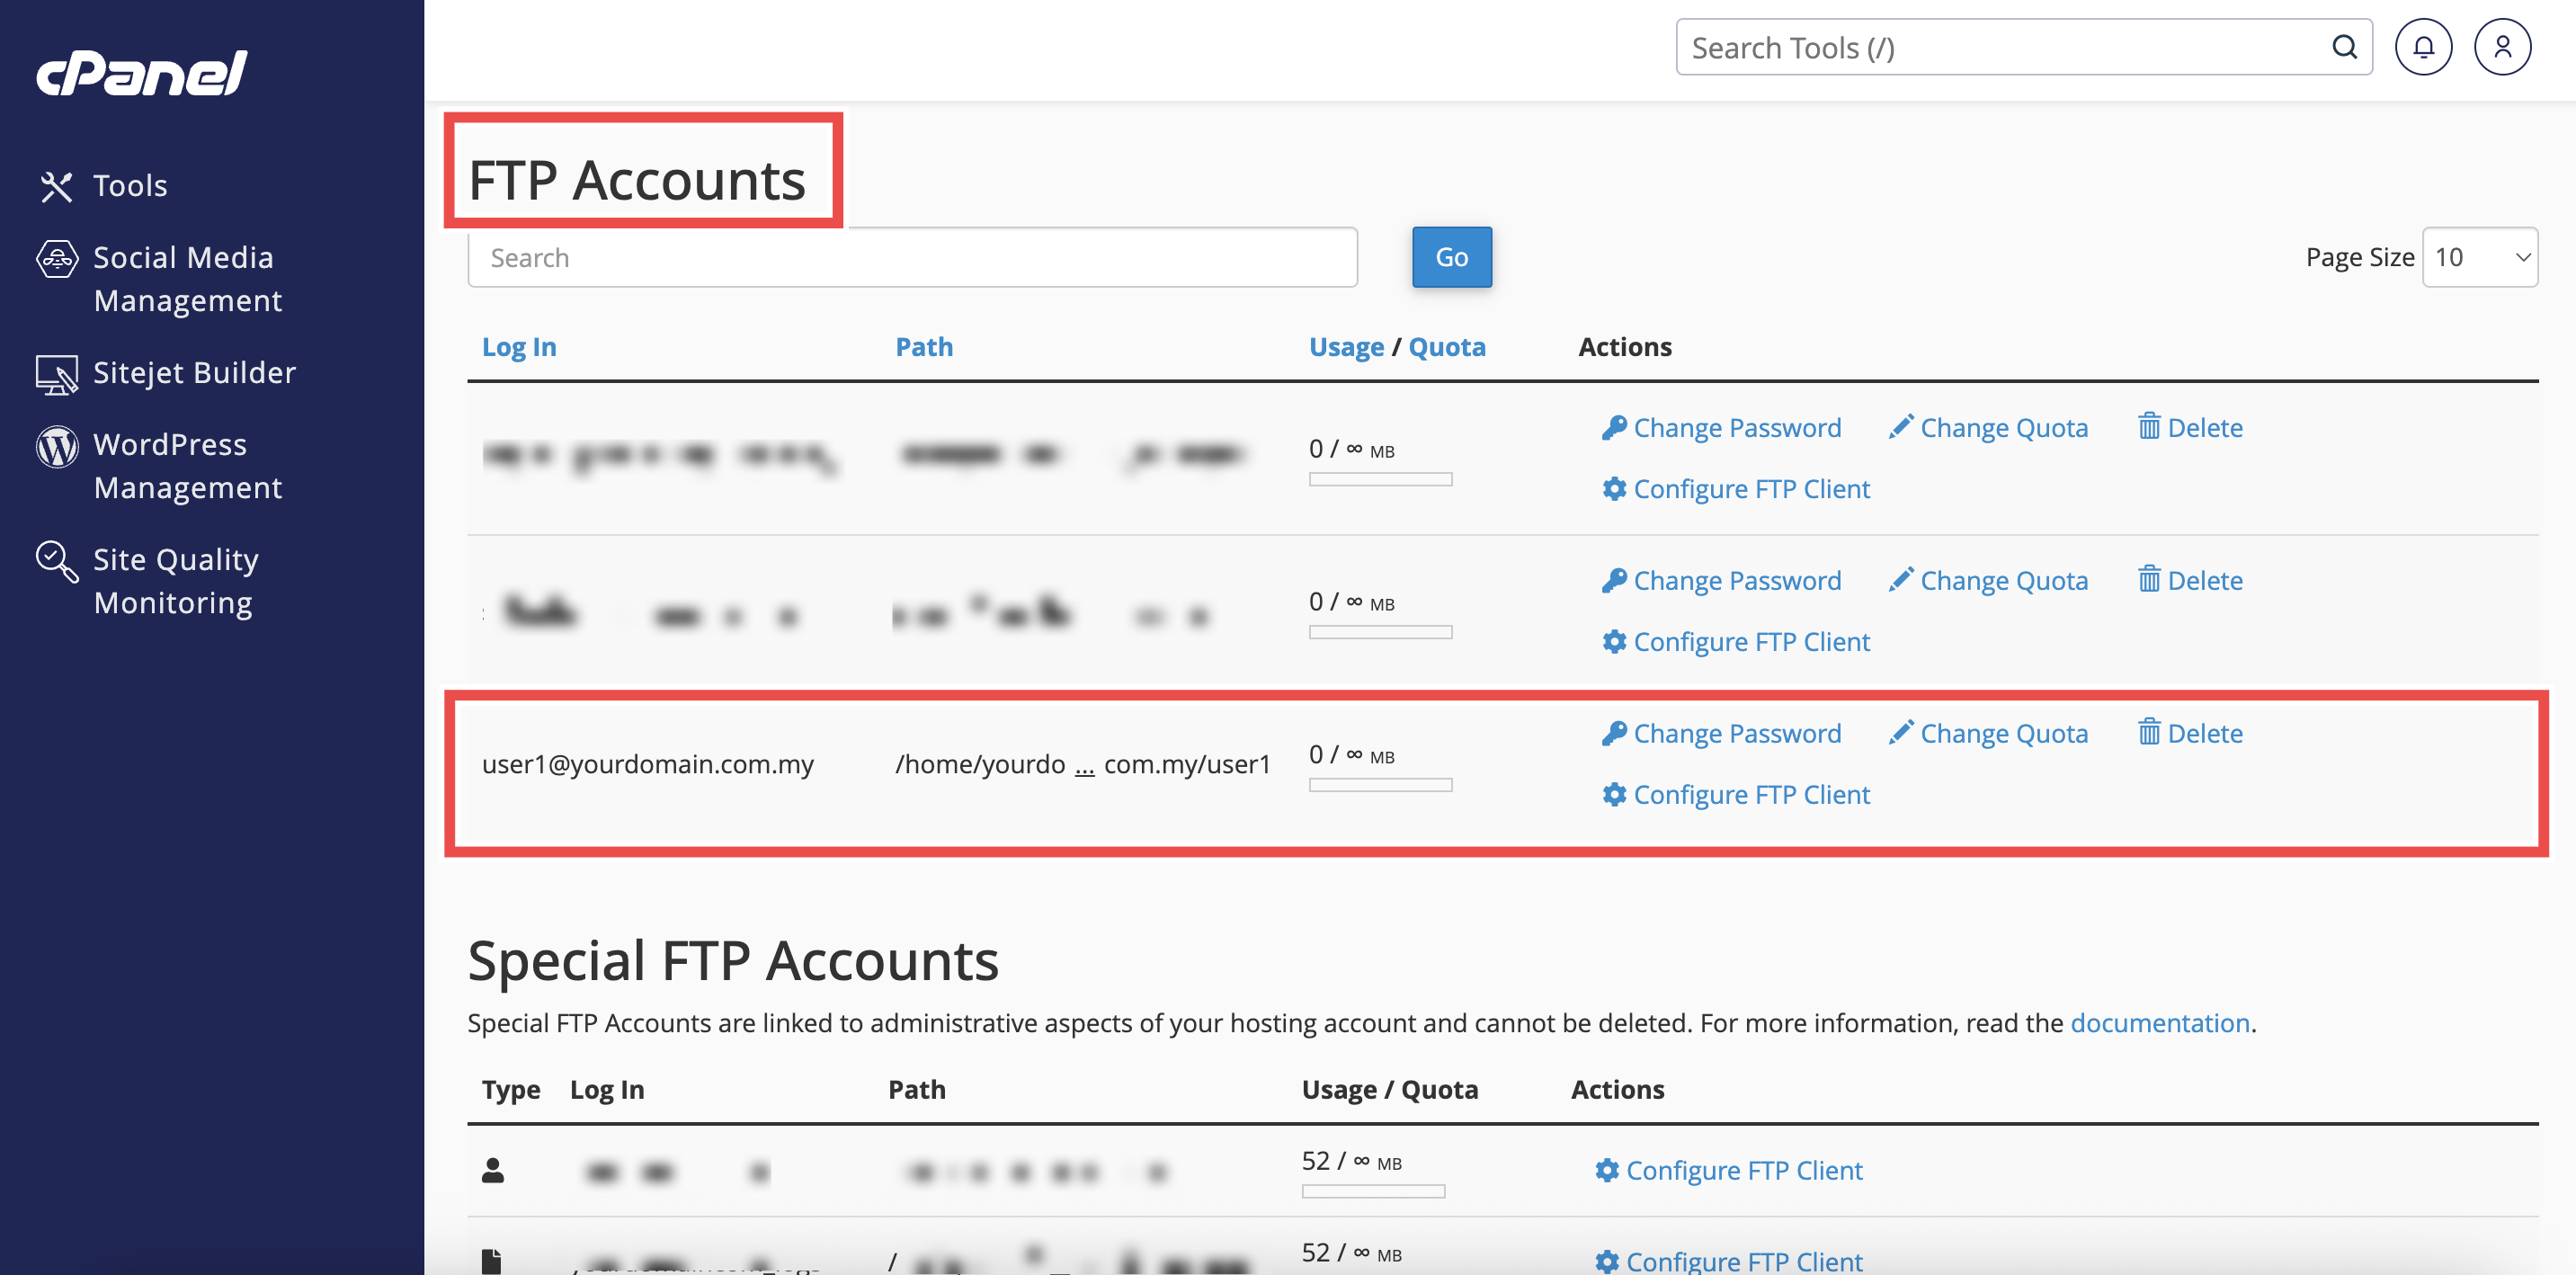Open the user account icon
The image size is (2576, 1275).
pyautogui.click(x=2502, y=47)
